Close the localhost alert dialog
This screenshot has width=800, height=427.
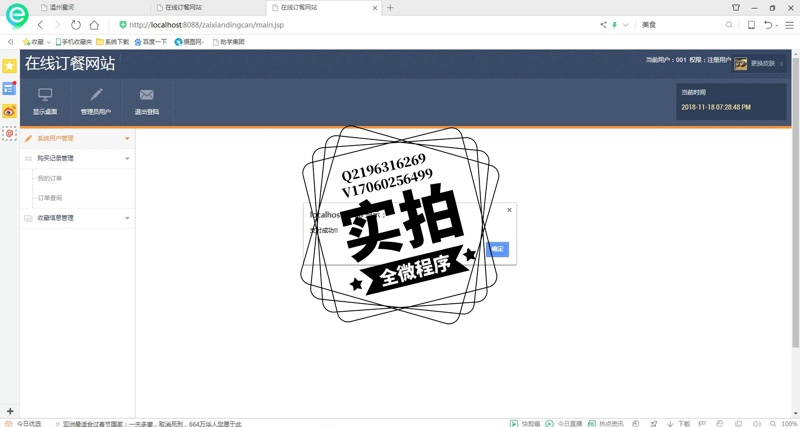(x=509, y=210)
